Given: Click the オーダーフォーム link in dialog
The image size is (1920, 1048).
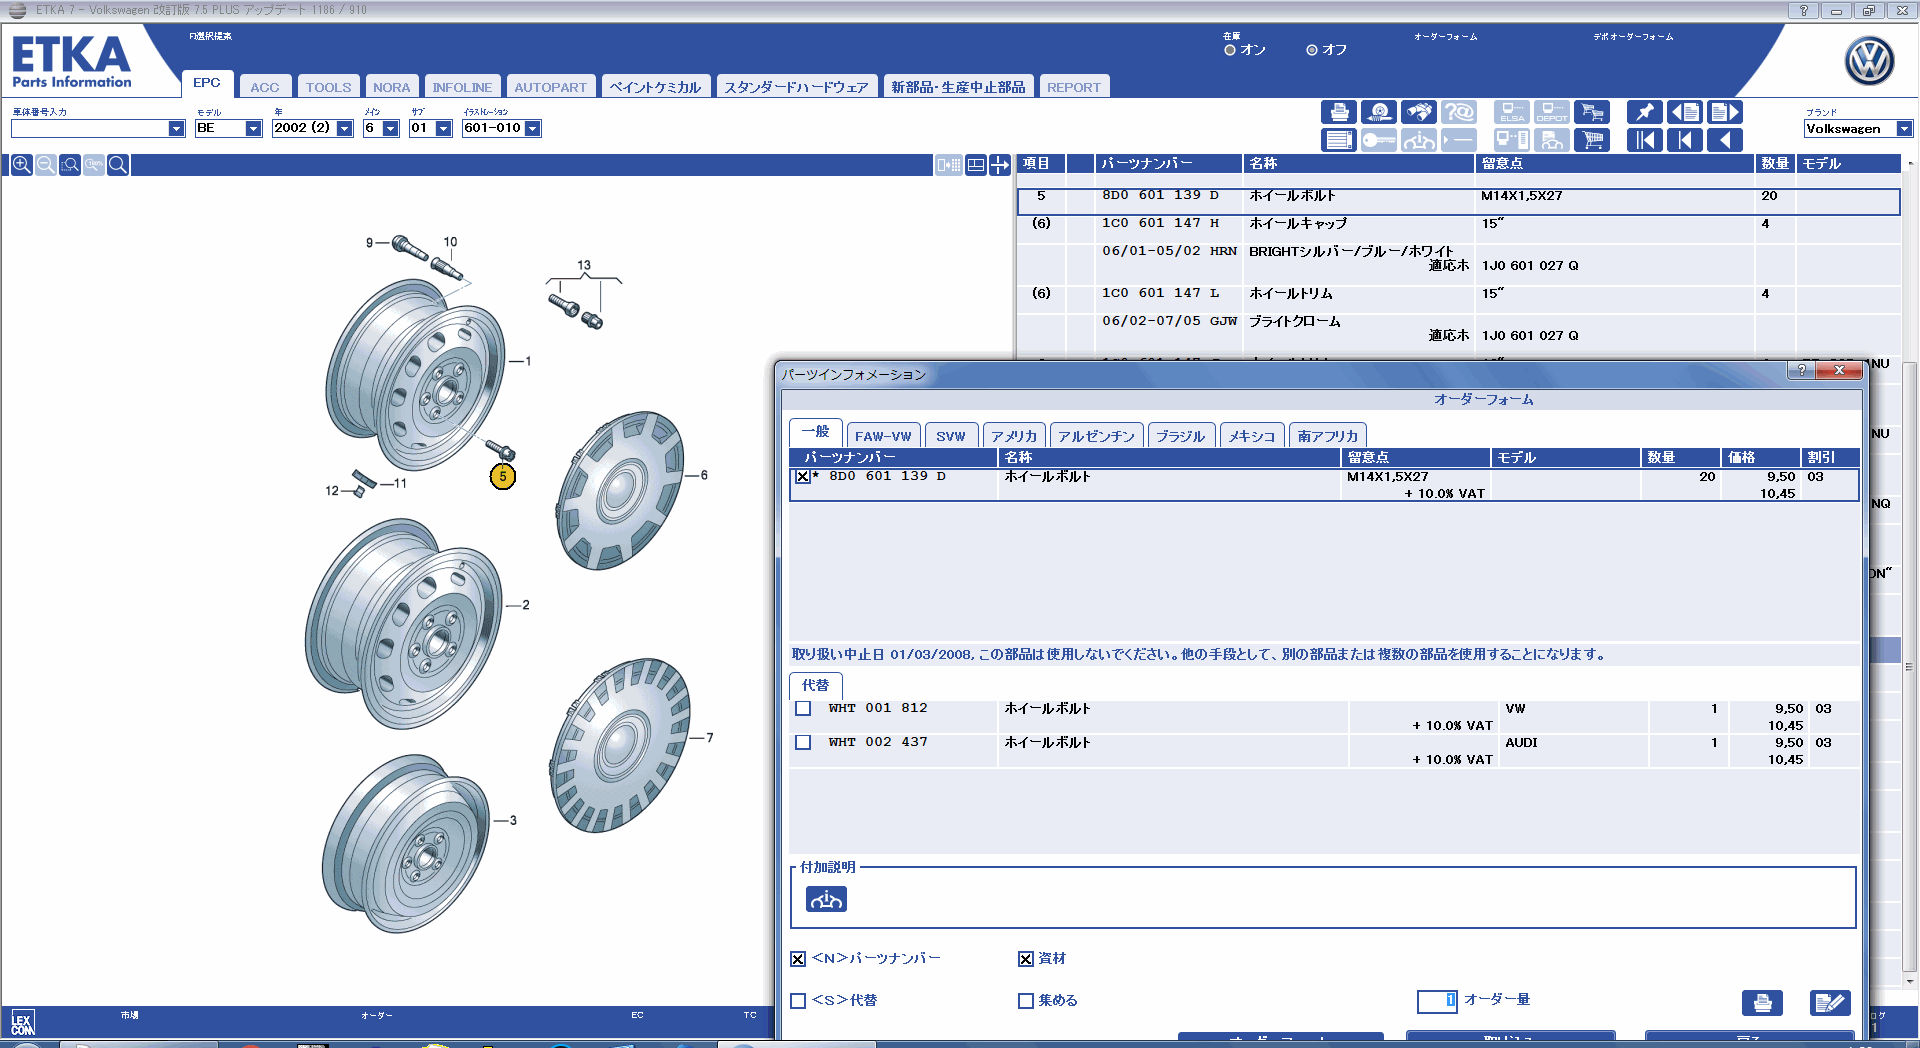Looking at the screenshot, I should pyautogui.click(x=1484, y=399).
